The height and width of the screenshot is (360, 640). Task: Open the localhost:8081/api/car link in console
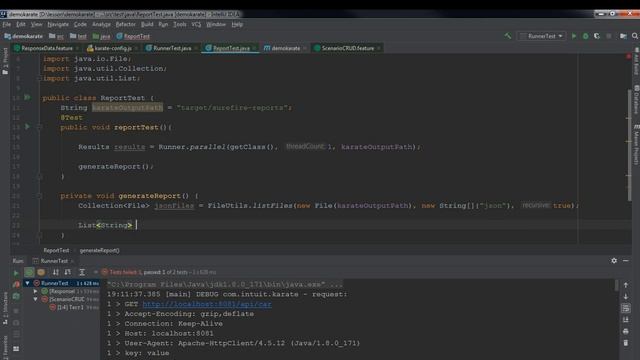(207, 304)
